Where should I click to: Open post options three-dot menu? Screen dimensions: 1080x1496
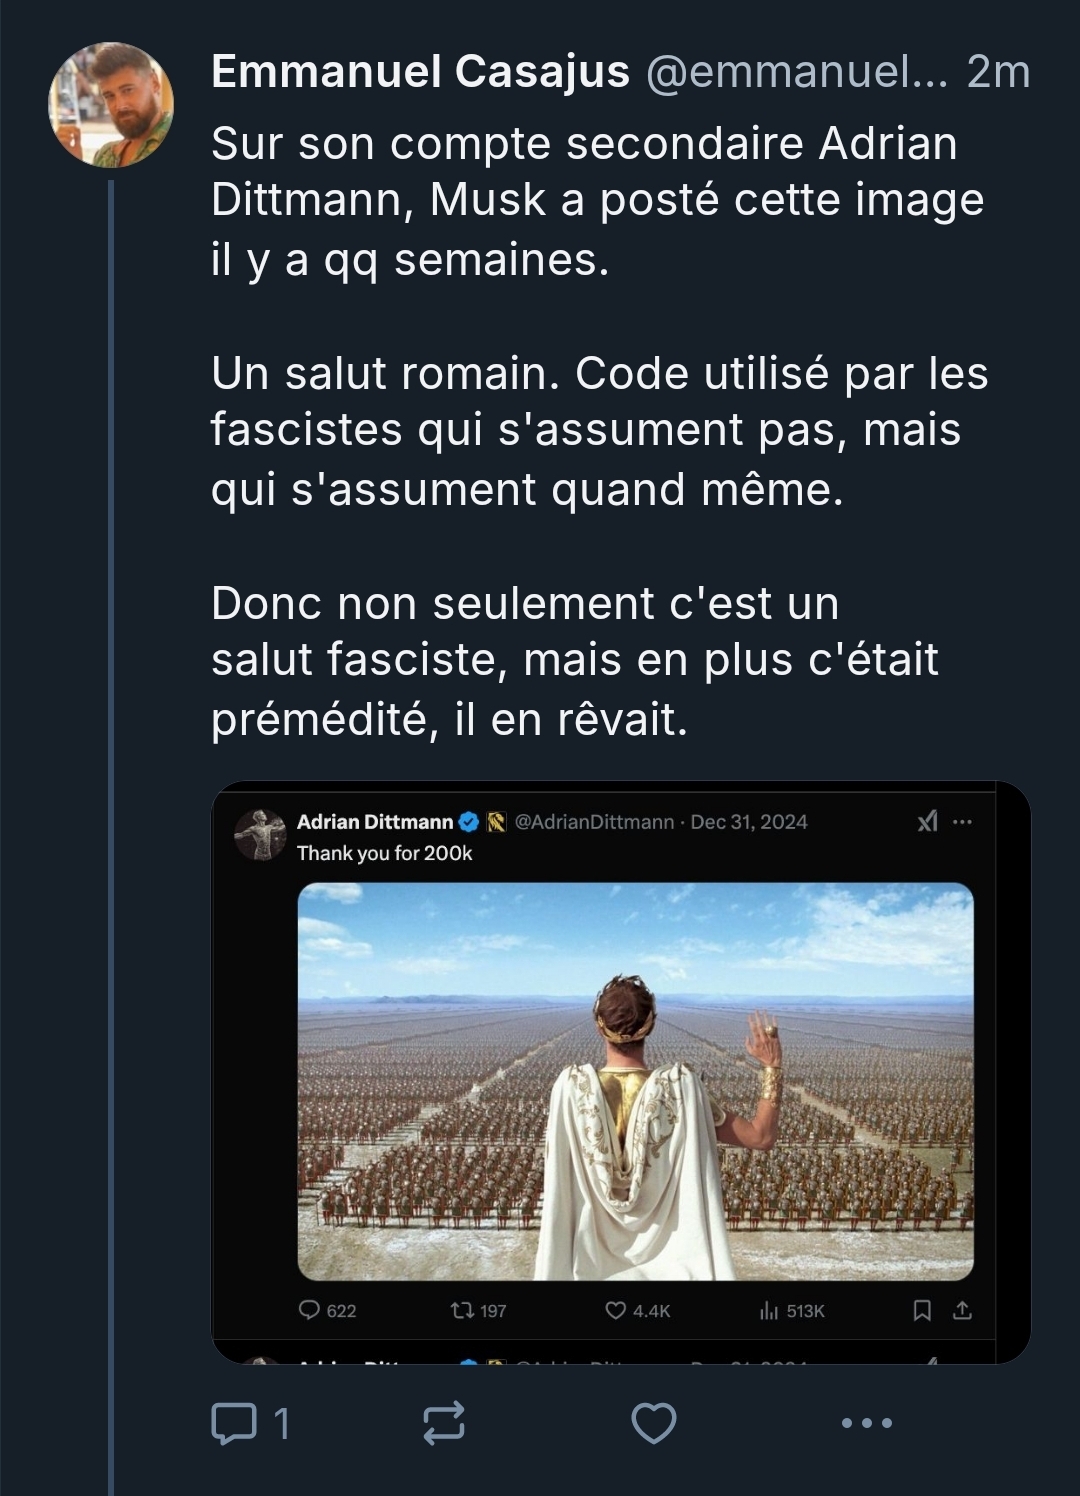(866, 1423)
